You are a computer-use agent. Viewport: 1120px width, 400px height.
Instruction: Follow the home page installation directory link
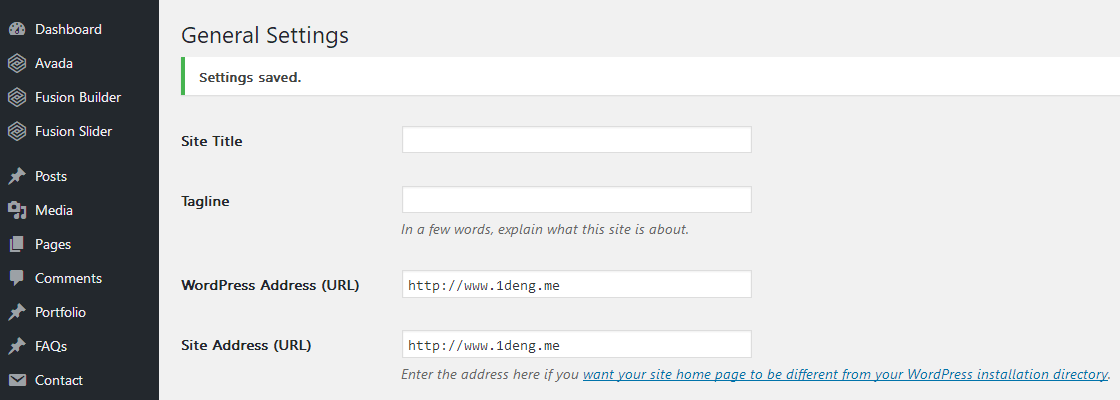coord(845,375)
